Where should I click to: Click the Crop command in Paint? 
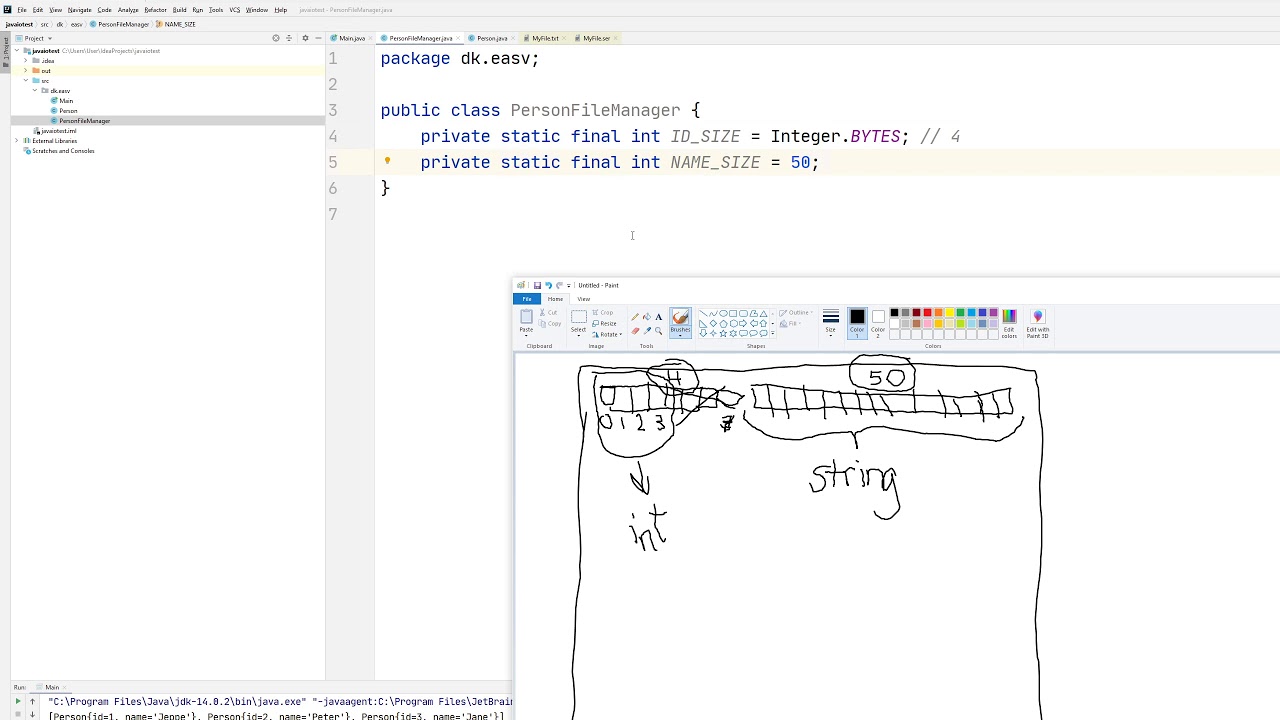click(602, 312)
